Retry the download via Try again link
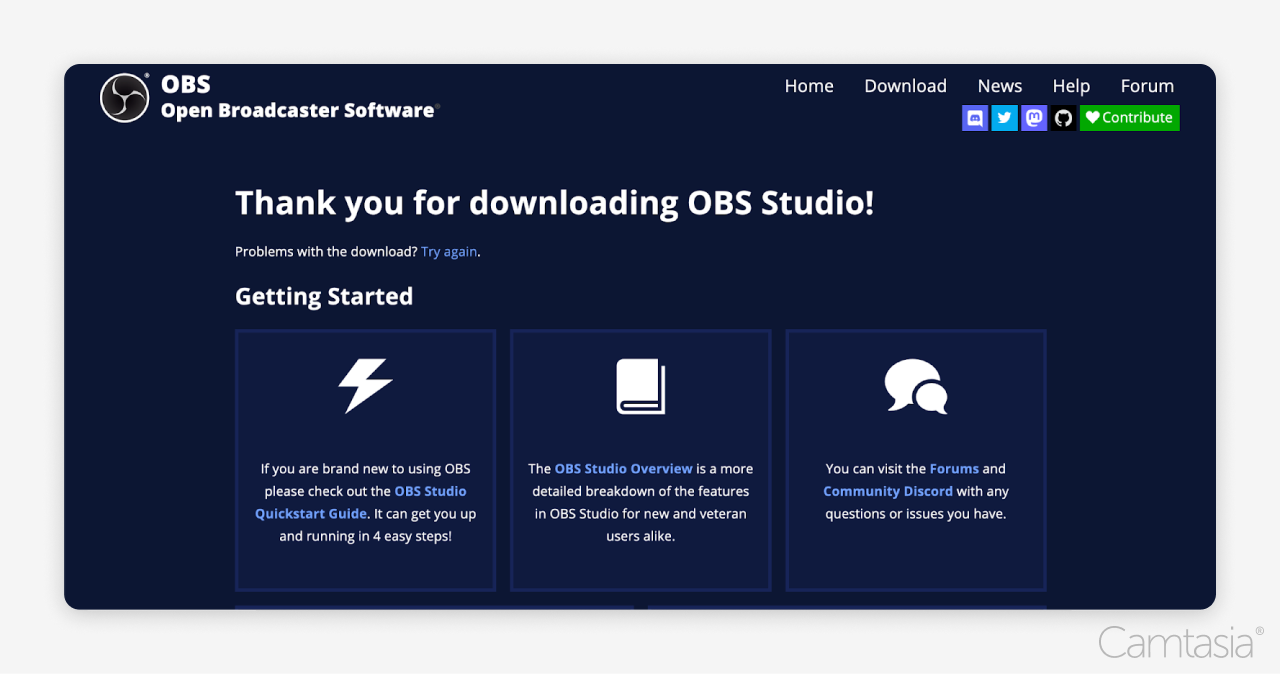The width and height of the screenshot is (1280, 674). 448,251
